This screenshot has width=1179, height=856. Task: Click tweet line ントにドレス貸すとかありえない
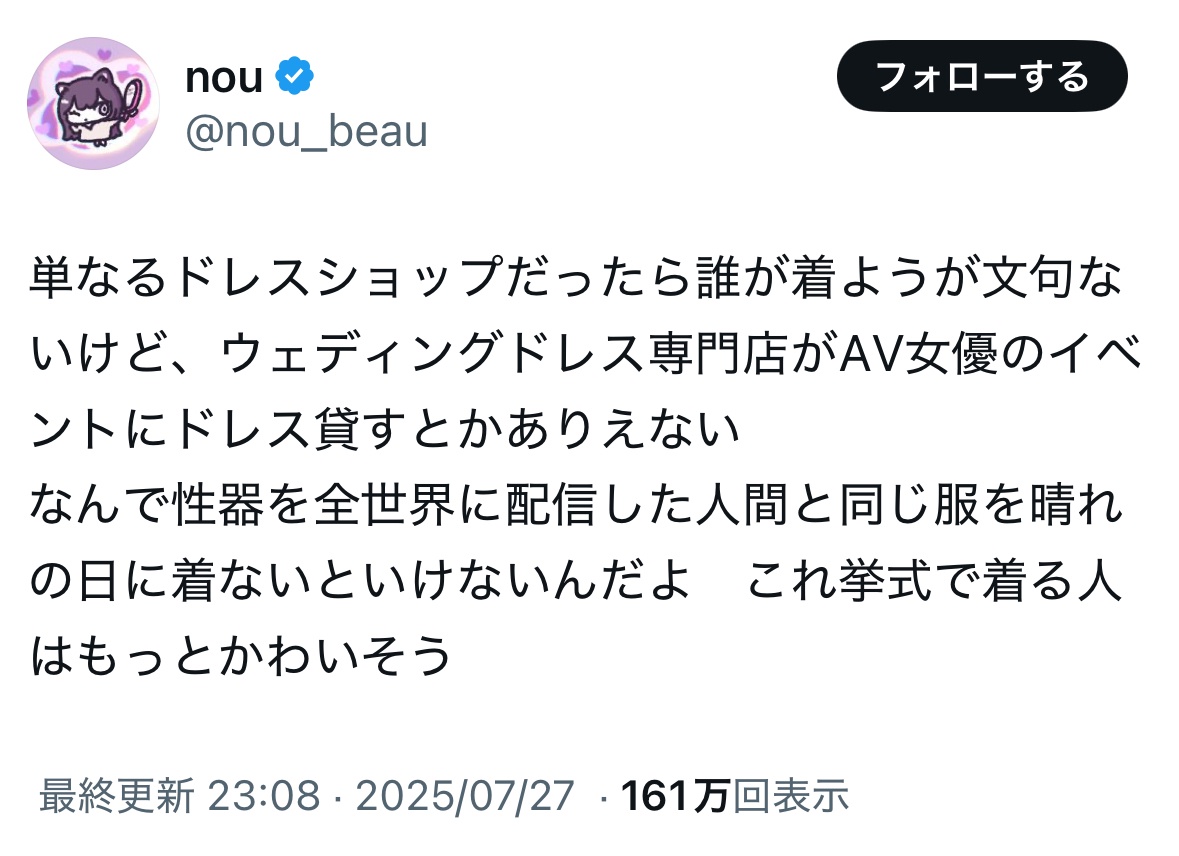pyautogui.click(x=385, y=433)
